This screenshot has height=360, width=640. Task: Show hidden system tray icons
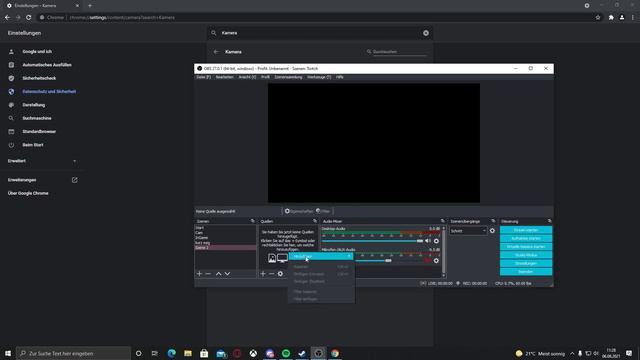[572, 353]
